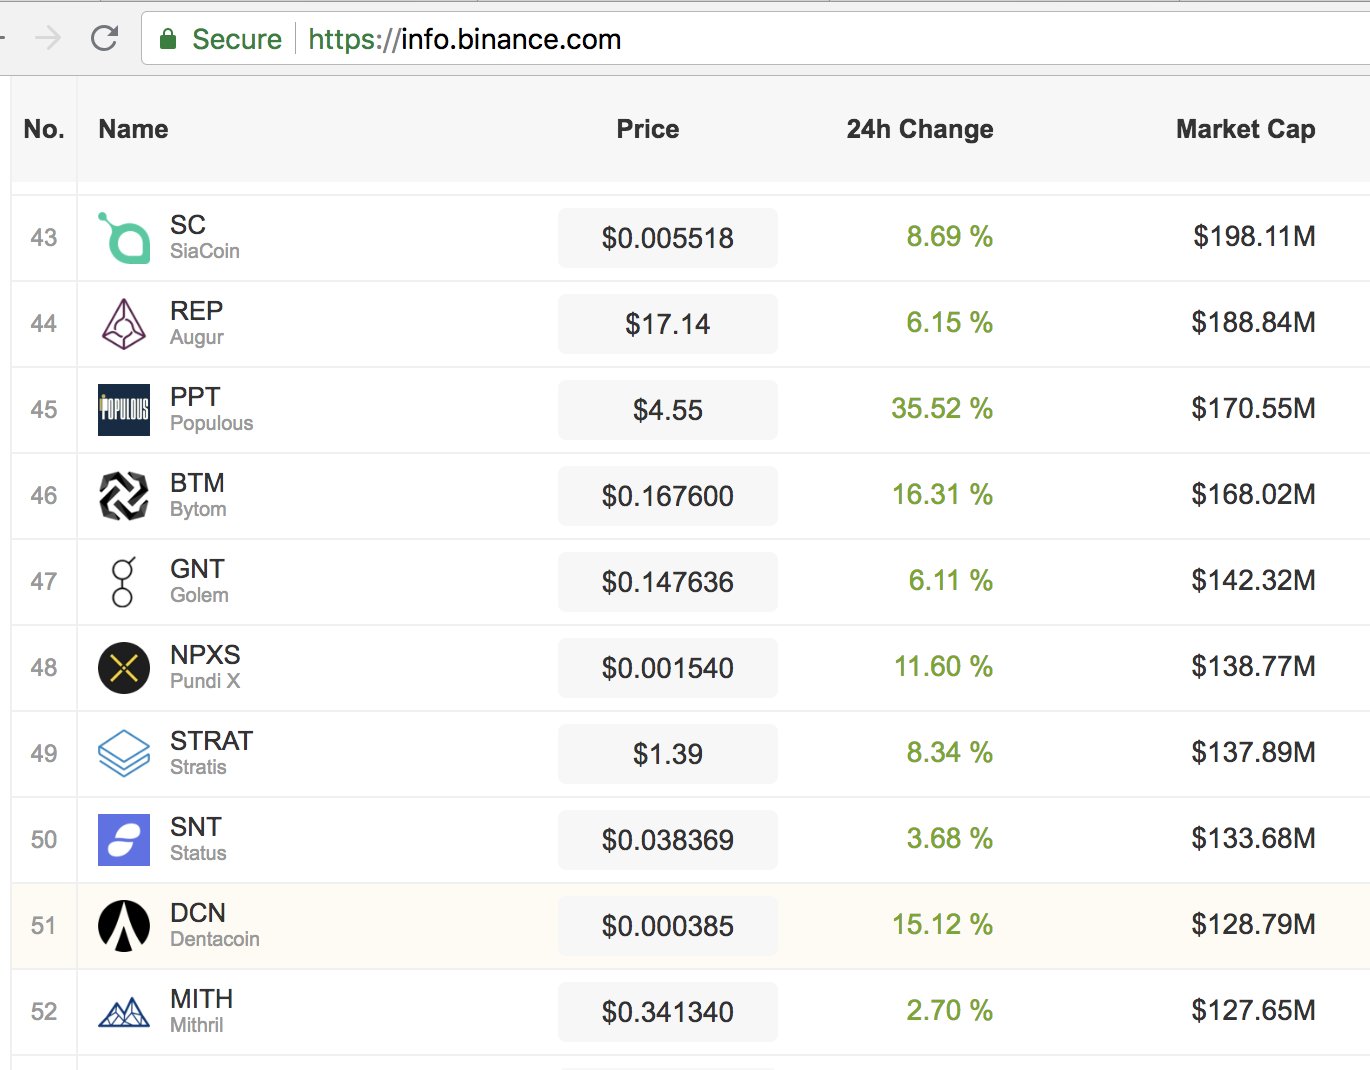Viewport: 1370px width, 1070px height.
Task: Select the Populous logo
Action: (122, 409)
